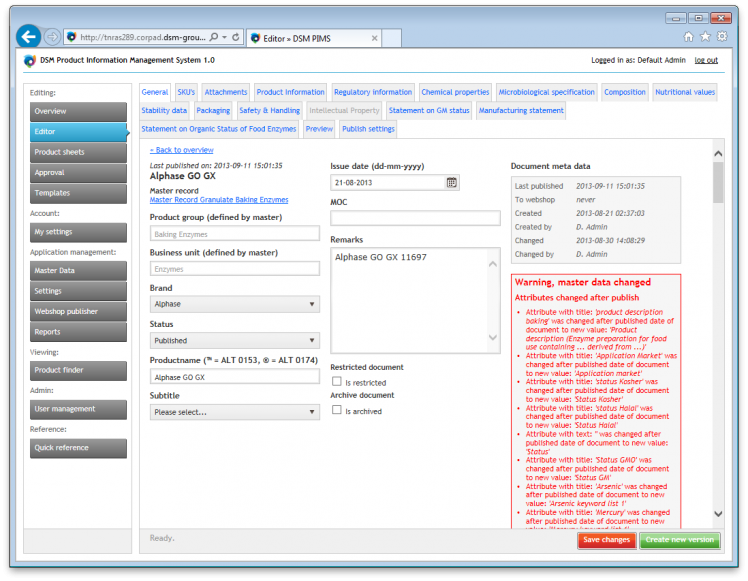Click the browser back arrow button
The width and height of the screenshot is (748, 581).
pyautogui.click(x=29, y=37)
